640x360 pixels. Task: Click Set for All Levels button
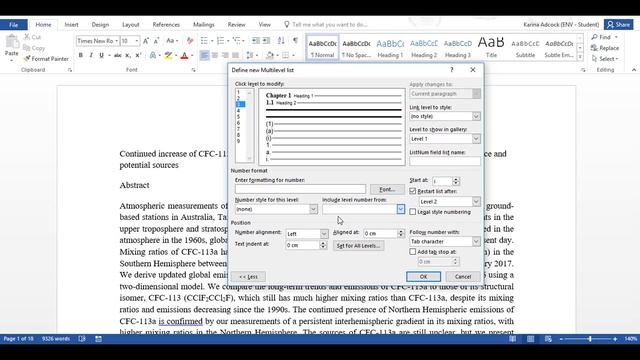358,246
